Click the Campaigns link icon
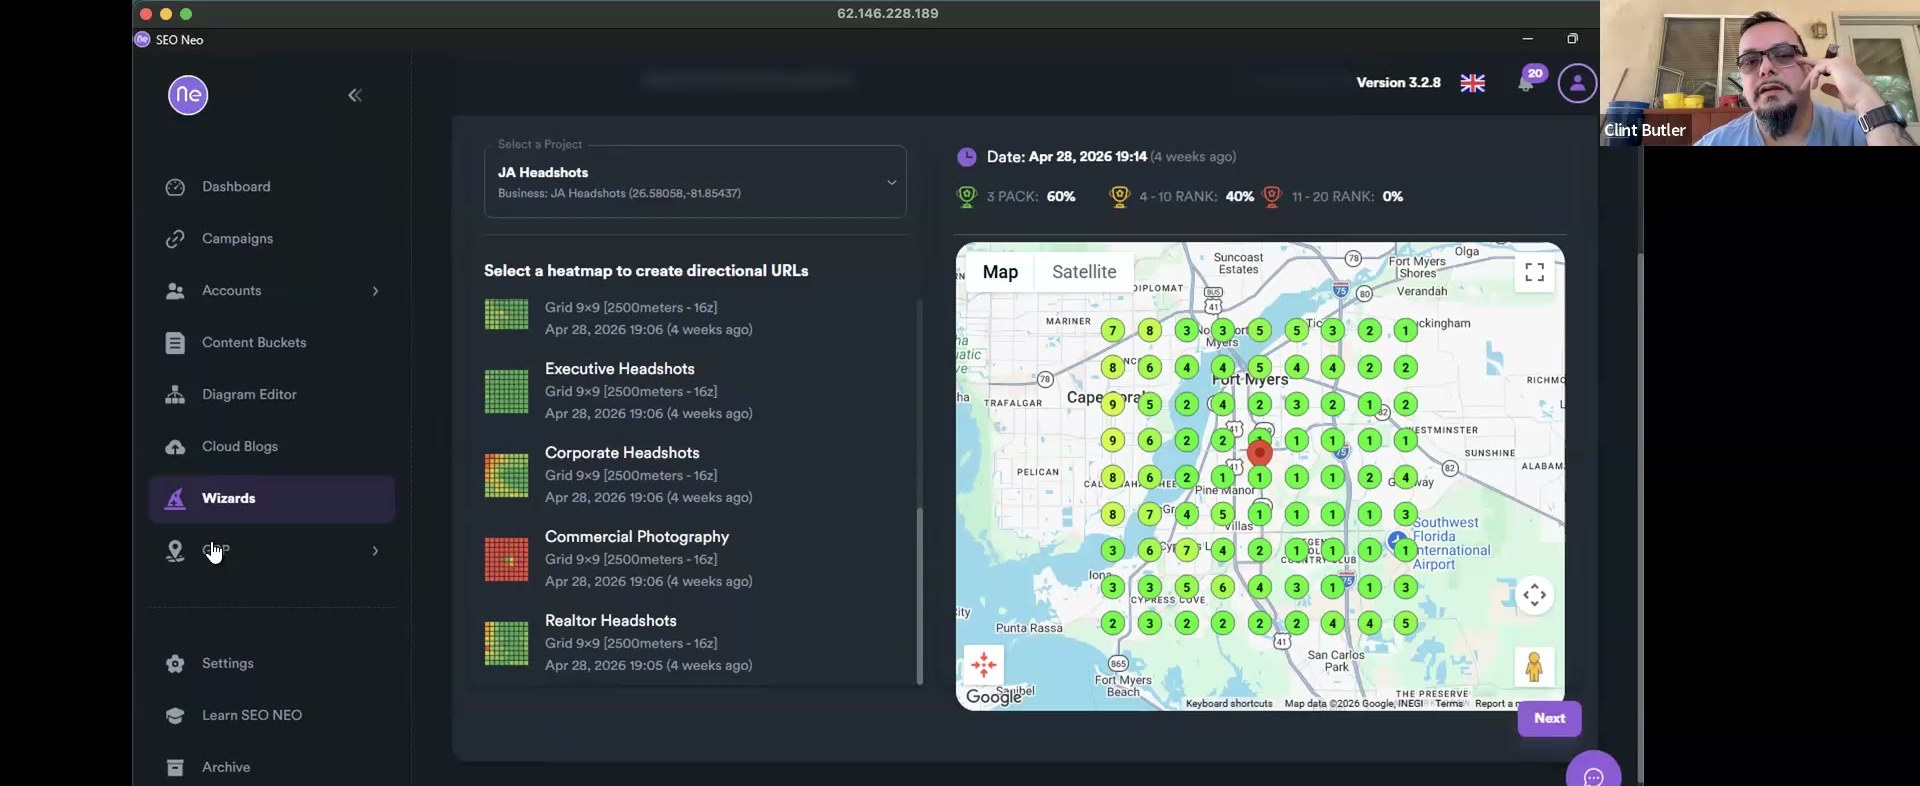Screen dimensions: 1920x786 [x=175, y=239]
